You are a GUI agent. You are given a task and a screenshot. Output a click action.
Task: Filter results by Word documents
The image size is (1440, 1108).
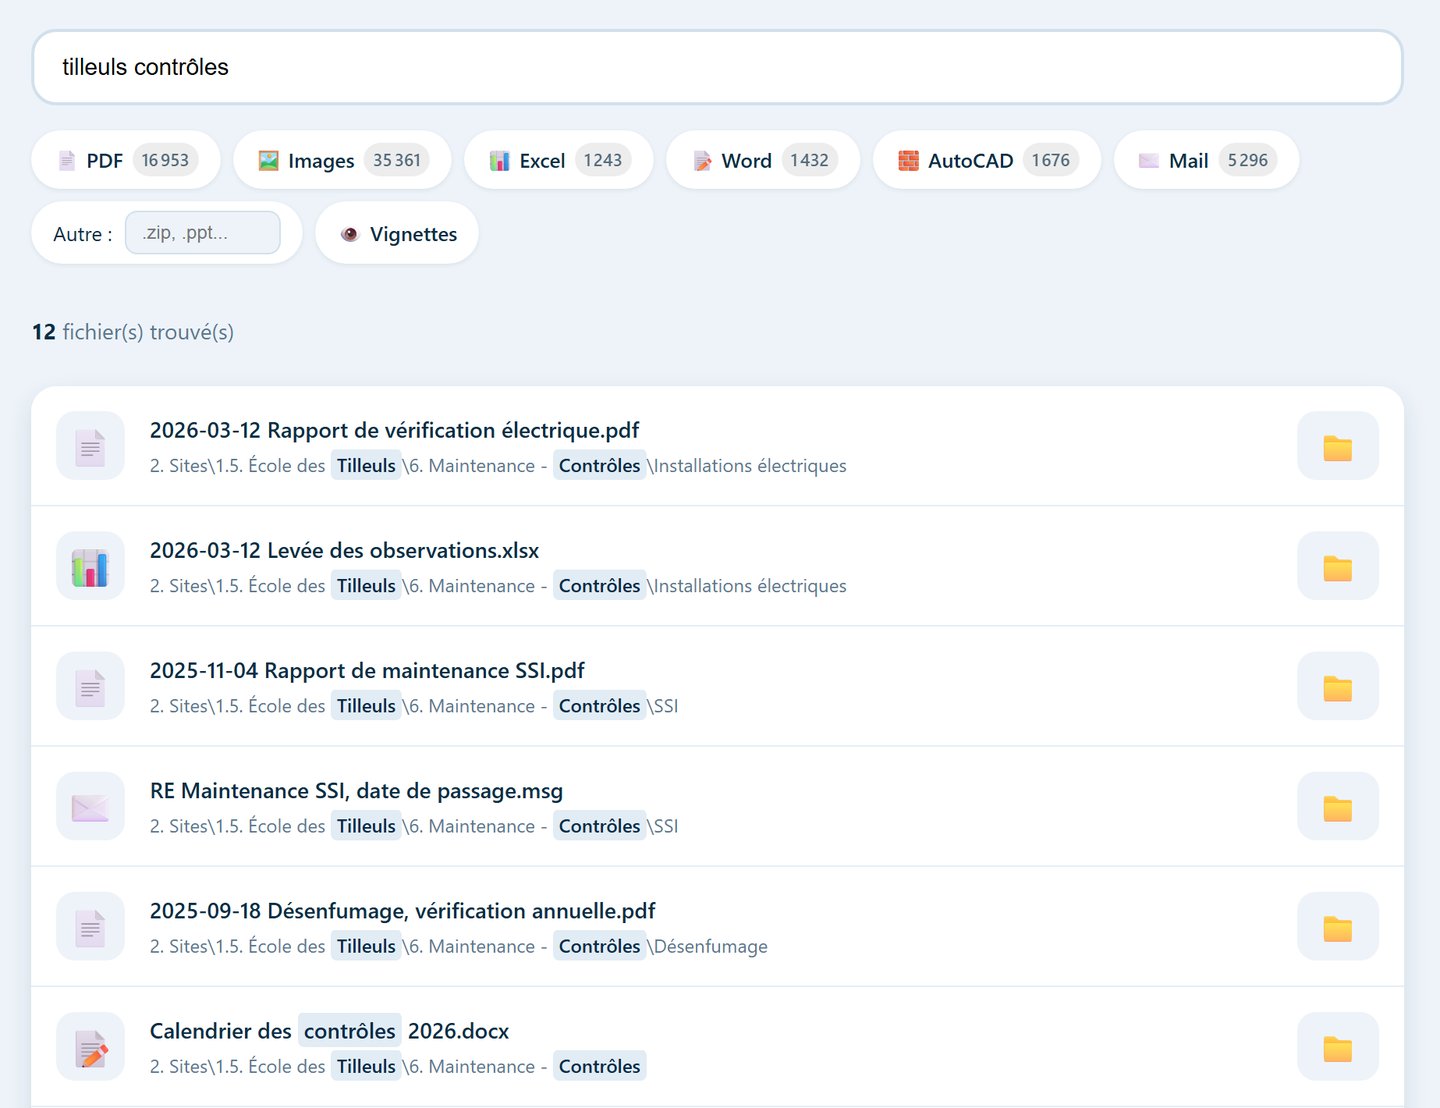tap(763, 160)
